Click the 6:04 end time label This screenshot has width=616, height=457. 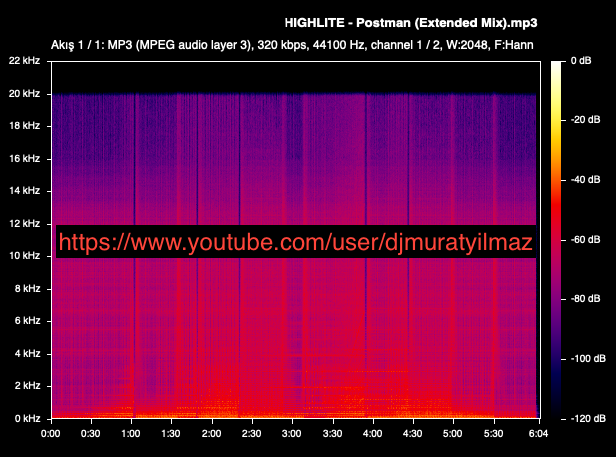click(538, 434)
